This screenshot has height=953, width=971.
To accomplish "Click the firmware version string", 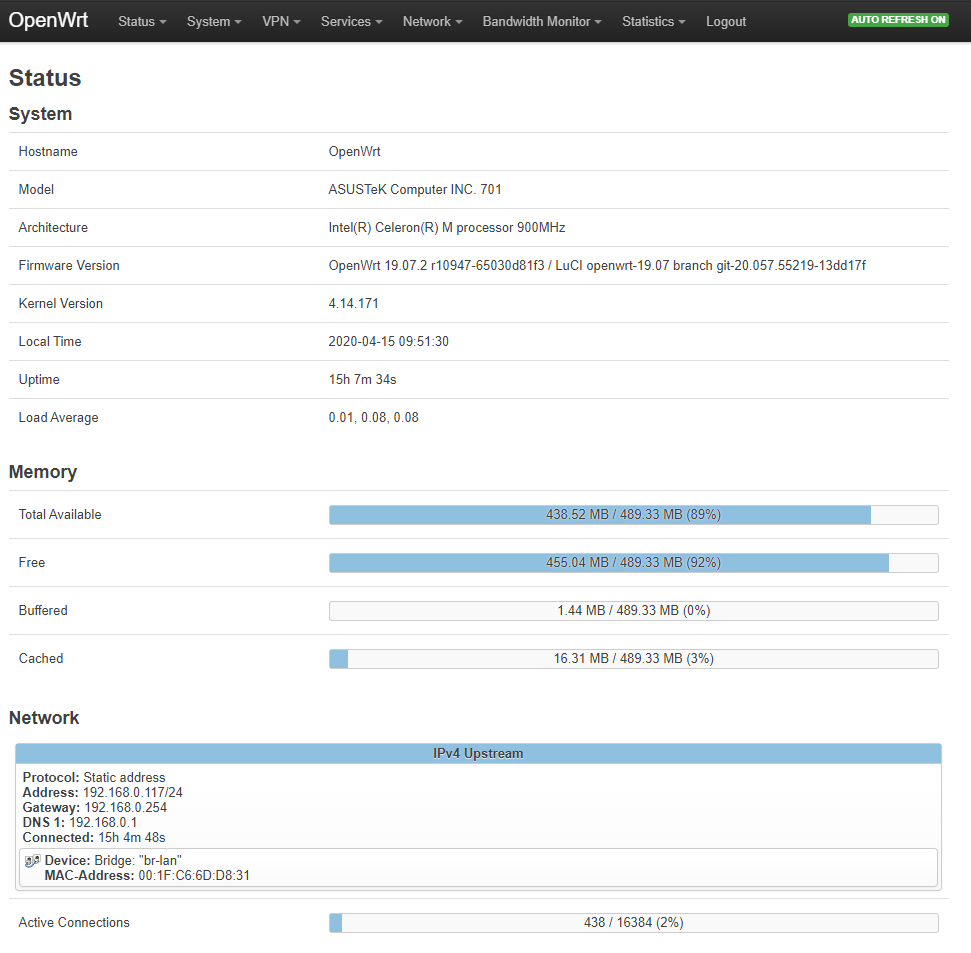I will pyautogui.click(x=597, y=266).
